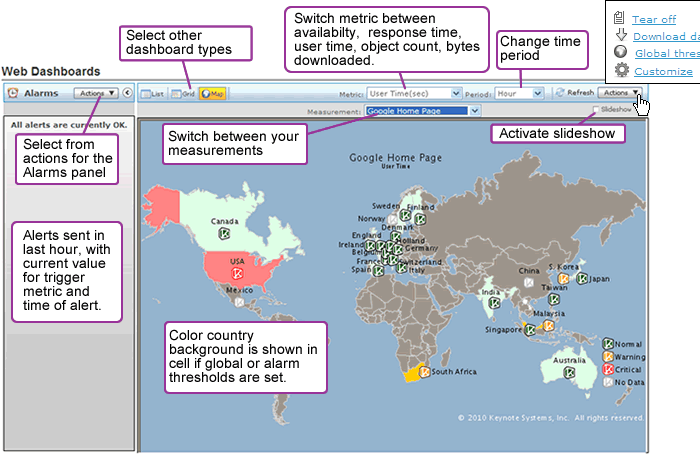Click the Tear off link
Image resolution: width=700 pixels, height=456 pixels.
click(653, 19)
